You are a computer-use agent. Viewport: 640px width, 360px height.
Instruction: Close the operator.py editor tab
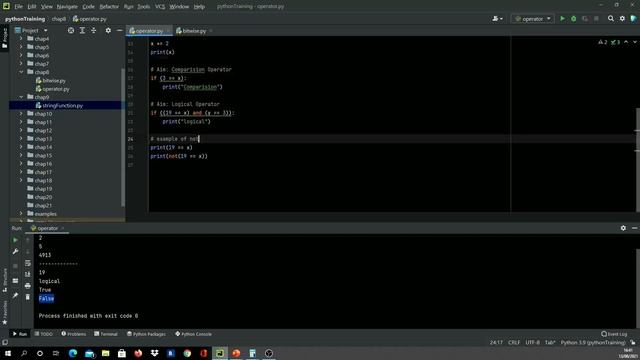click(168, 31)
